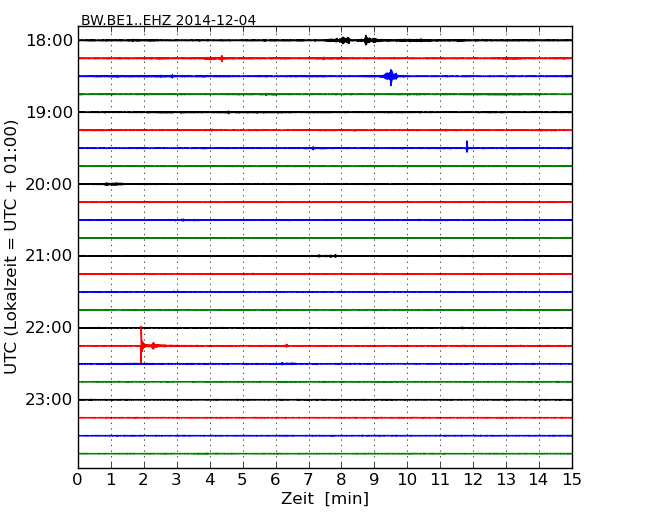Click x-axis tick label "7"
The height and width of the screenshot is (520, 650).
(308, 479)
